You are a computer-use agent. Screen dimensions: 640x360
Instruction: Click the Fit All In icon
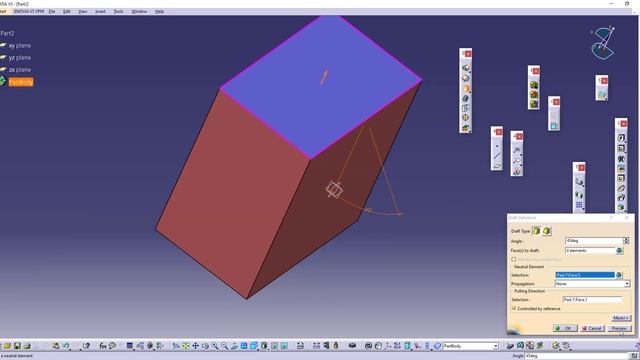coord(186,346)
